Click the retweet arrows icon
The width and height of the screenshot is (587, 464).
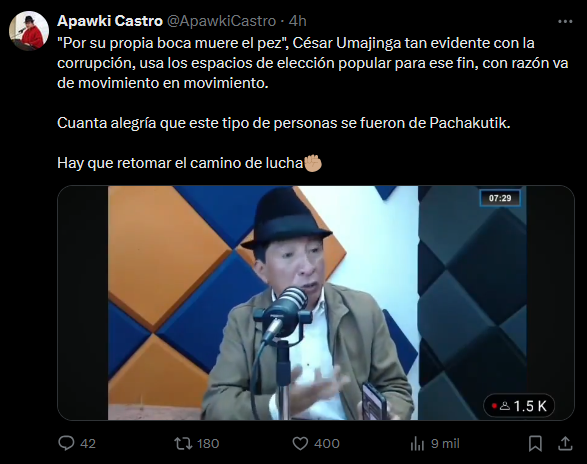pyautogui.click(x=183, y=444)
